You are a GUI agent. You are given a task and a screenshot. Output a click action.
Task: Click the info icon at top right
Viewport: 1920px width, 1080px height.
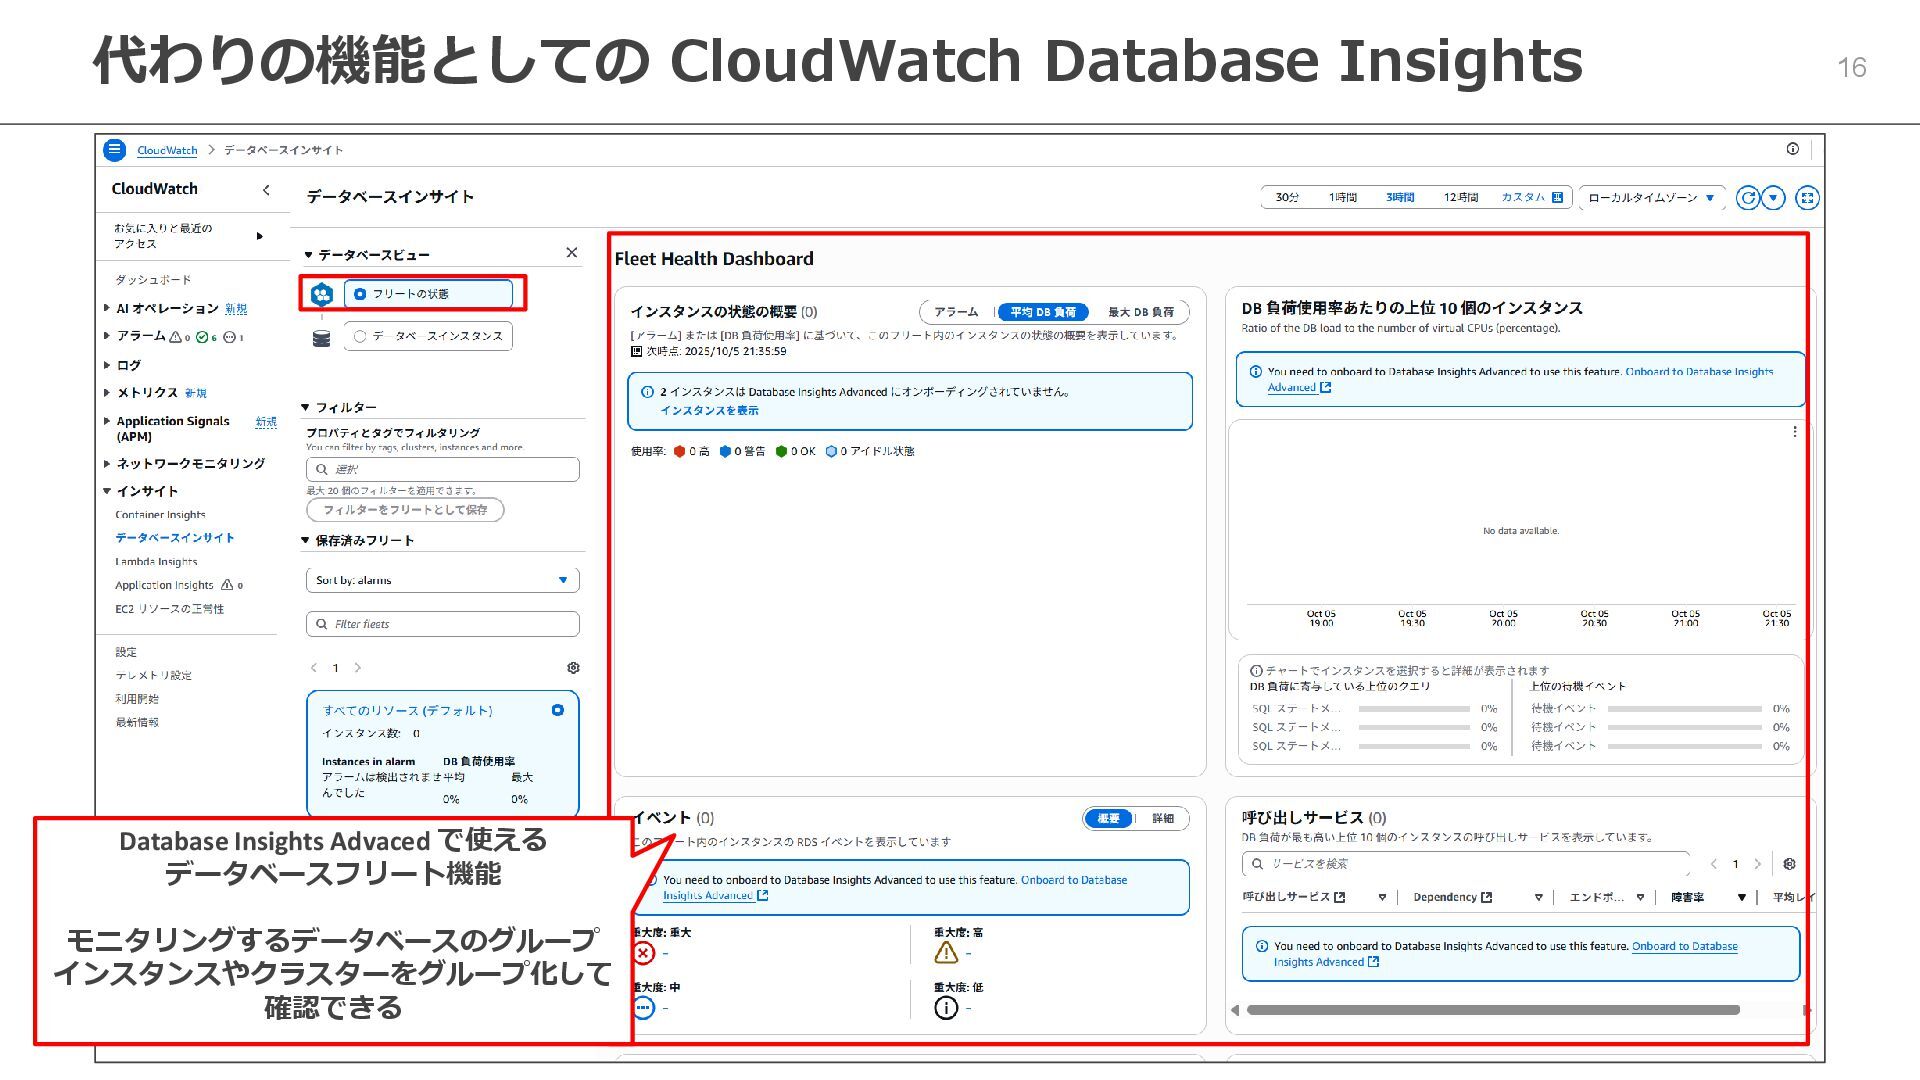(x=1792, y=149)
